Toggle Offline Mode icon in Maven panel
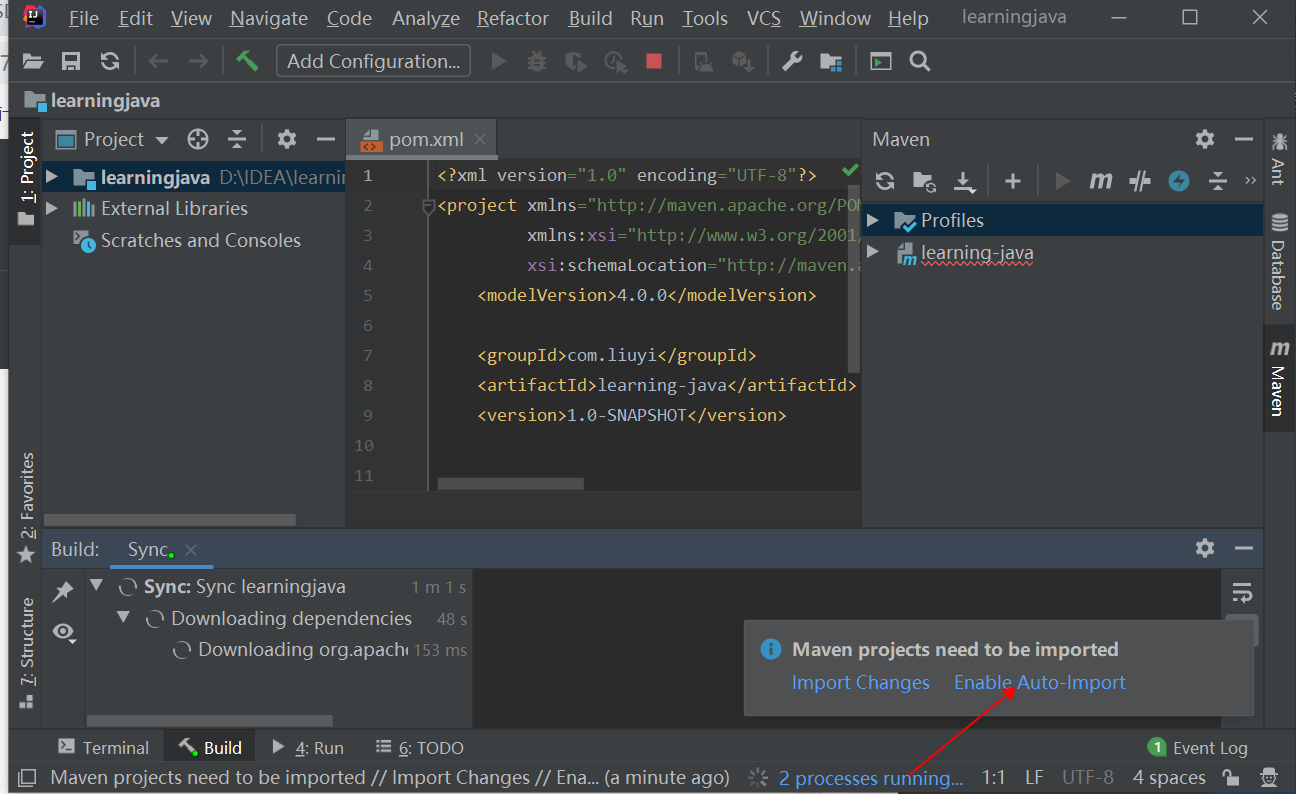 [1140, 181]
